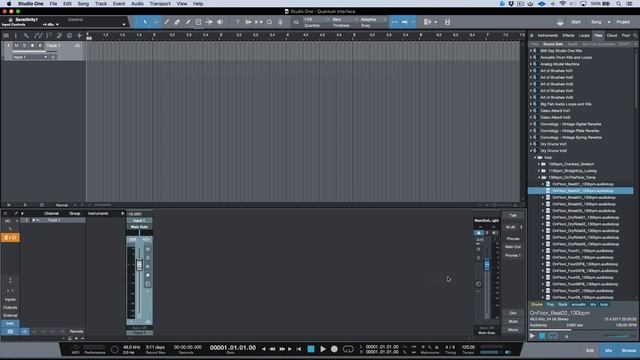The height and width of the screenshot is (360, 640).
Task: Play the preview in browser player
Action: 532,336
